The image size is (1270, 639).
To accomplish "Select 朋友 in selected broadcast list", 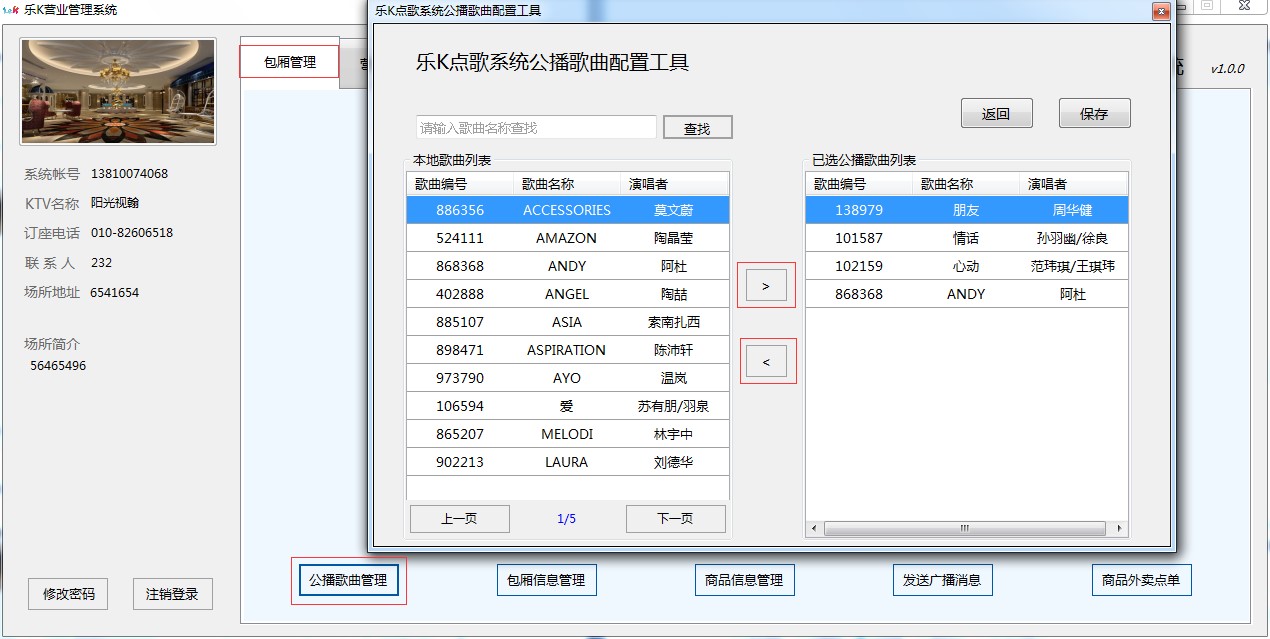I will pos(966,210).
